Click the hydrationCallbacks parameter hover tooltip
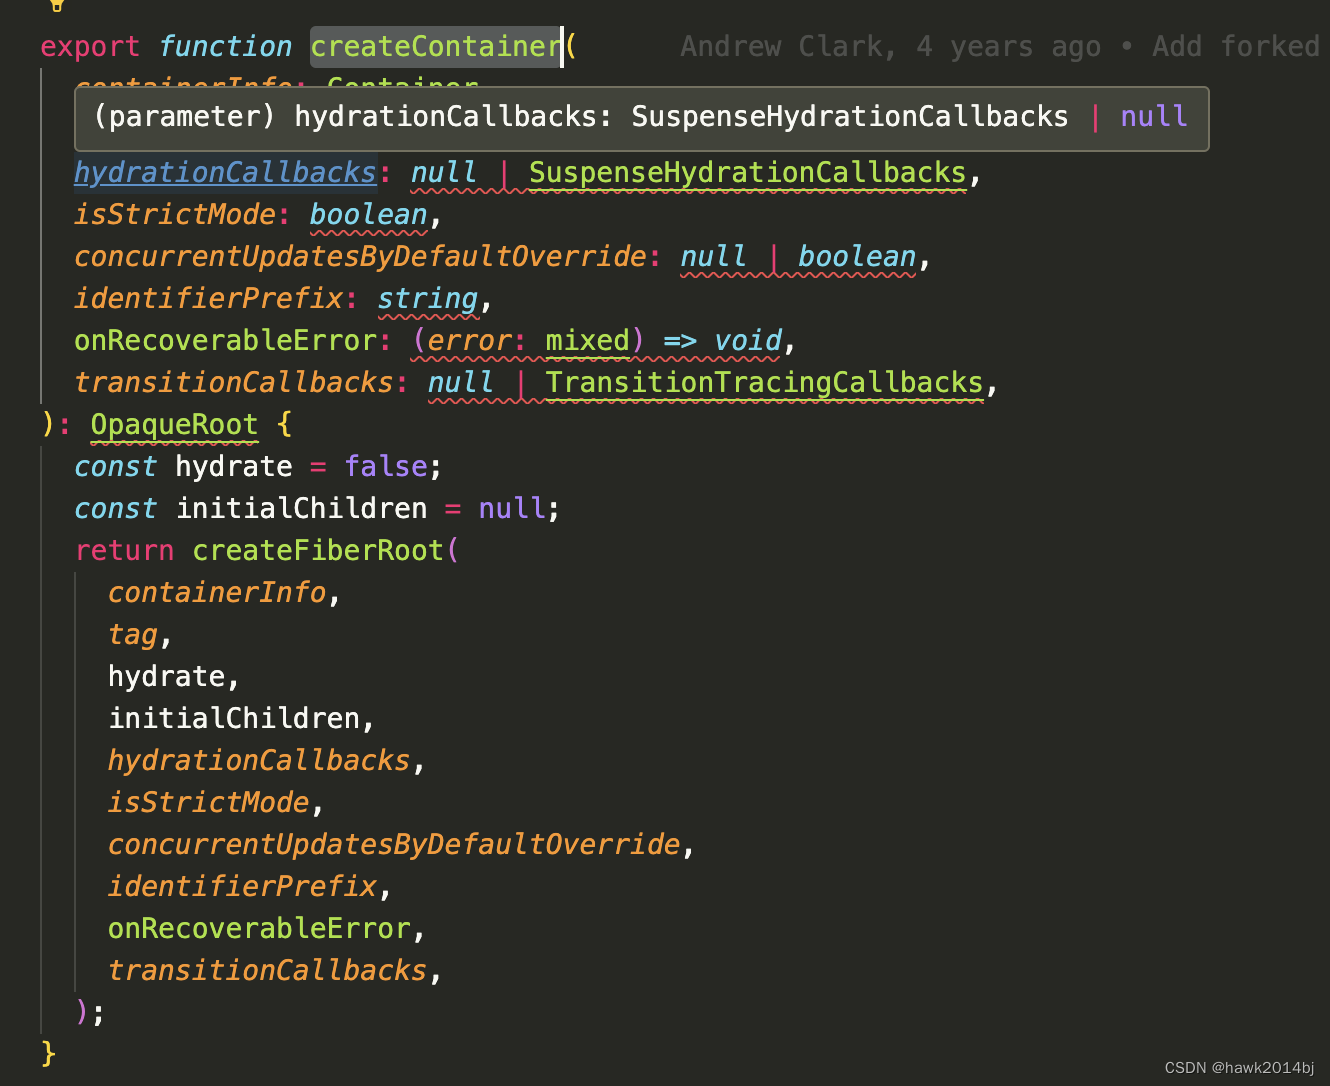The height and width of the screenshot is (1086, 1330). click(641, 118)
